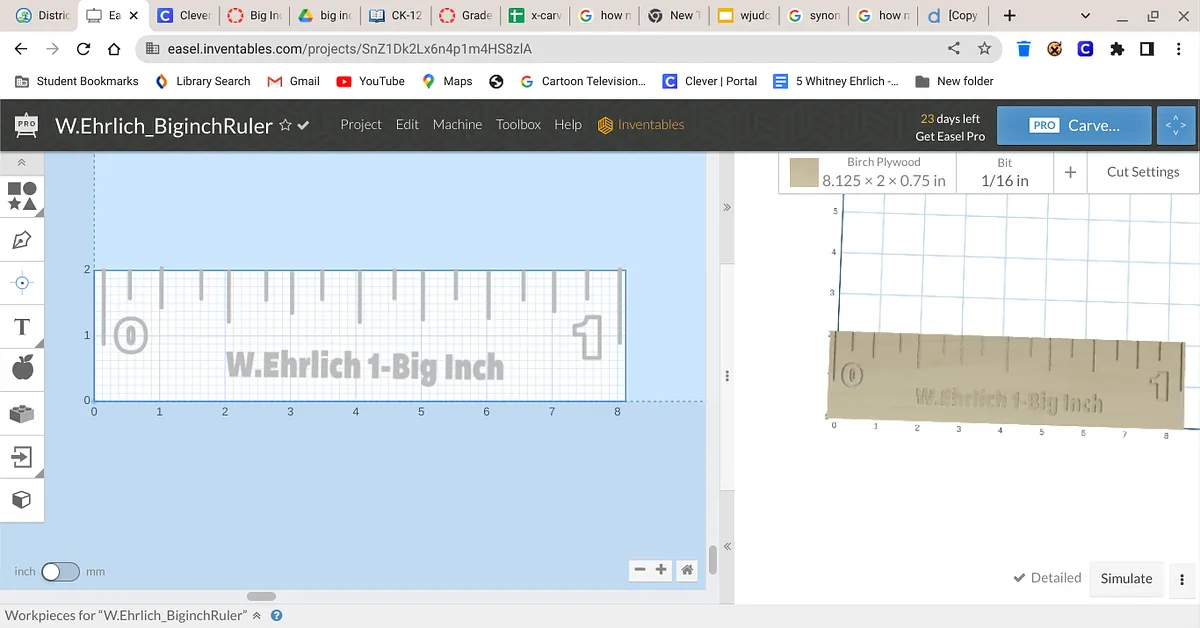Image resolution: width=1200 pixels, height=628 pixels.
Task: Click the Import file icon
Action: [22, 457]
